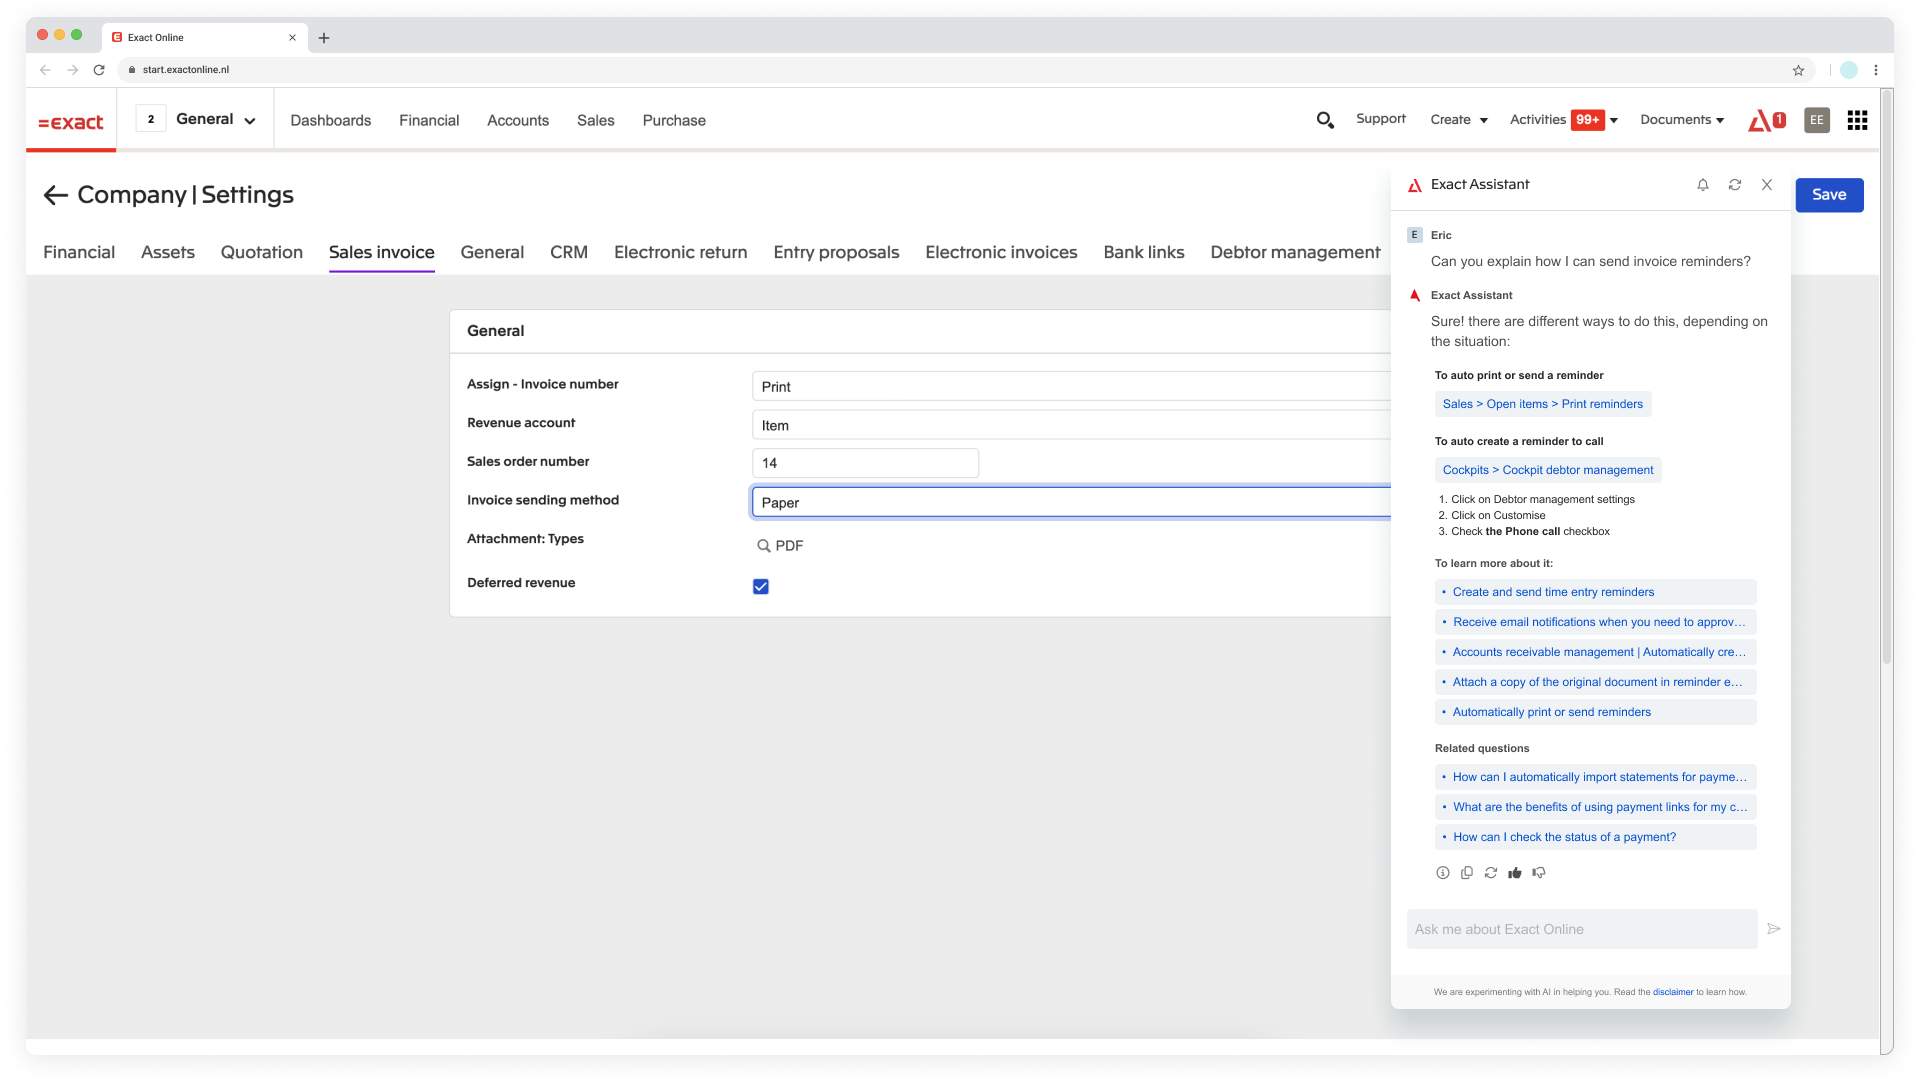Refresh the Exact Assistant conversation
Viewport: 1920px width, 1080px height.
(x=1735, y=185)
